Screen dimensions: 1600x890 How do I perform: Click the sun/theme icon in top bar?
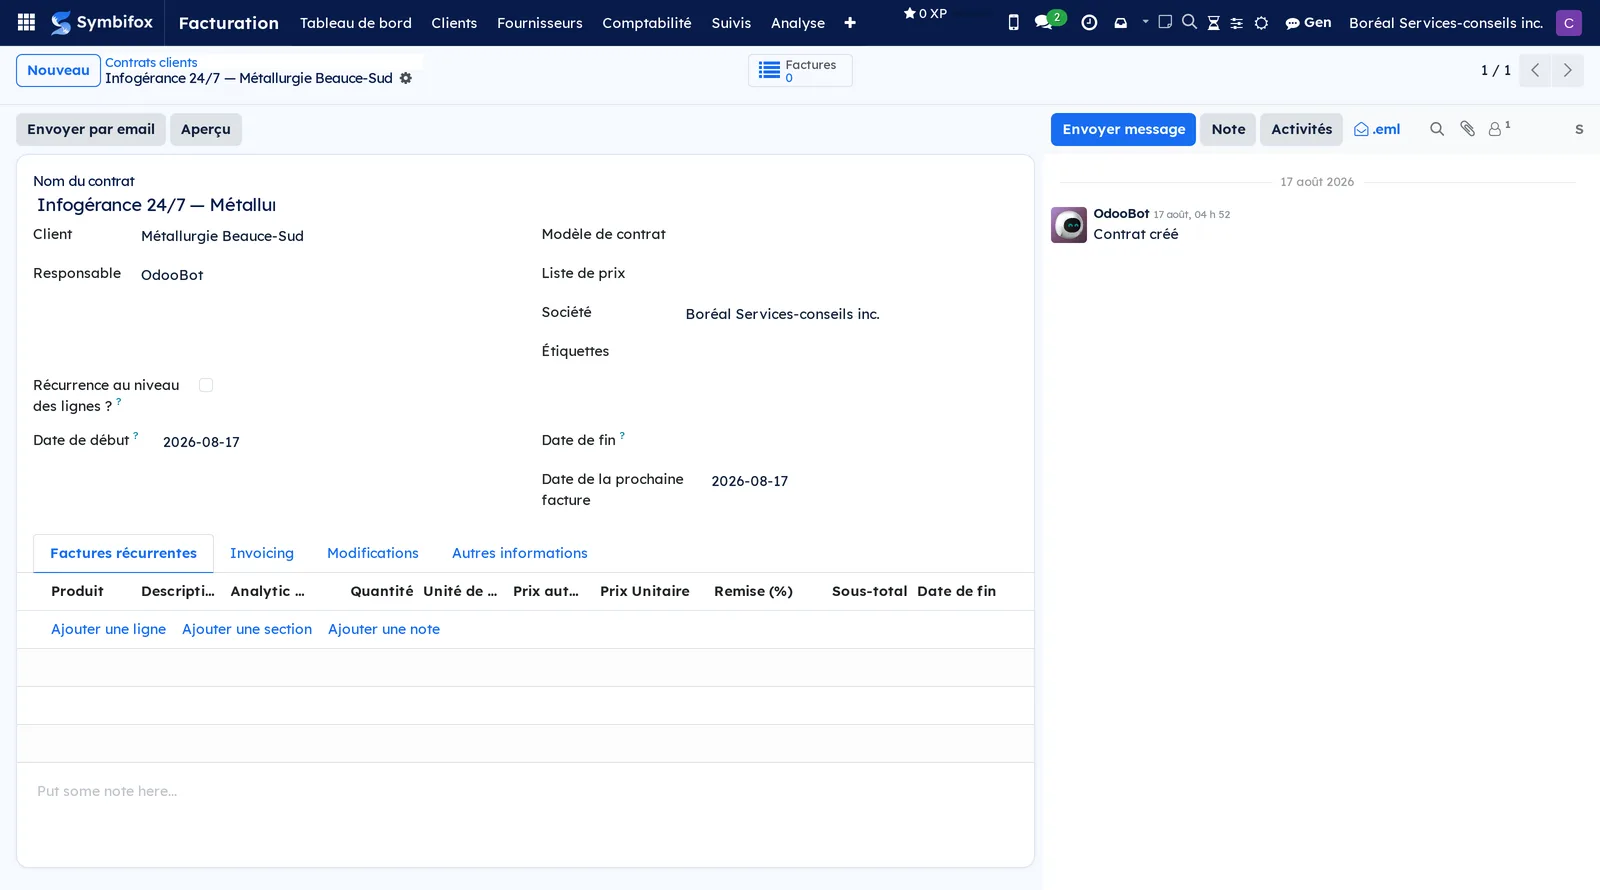coord(1261,22)
